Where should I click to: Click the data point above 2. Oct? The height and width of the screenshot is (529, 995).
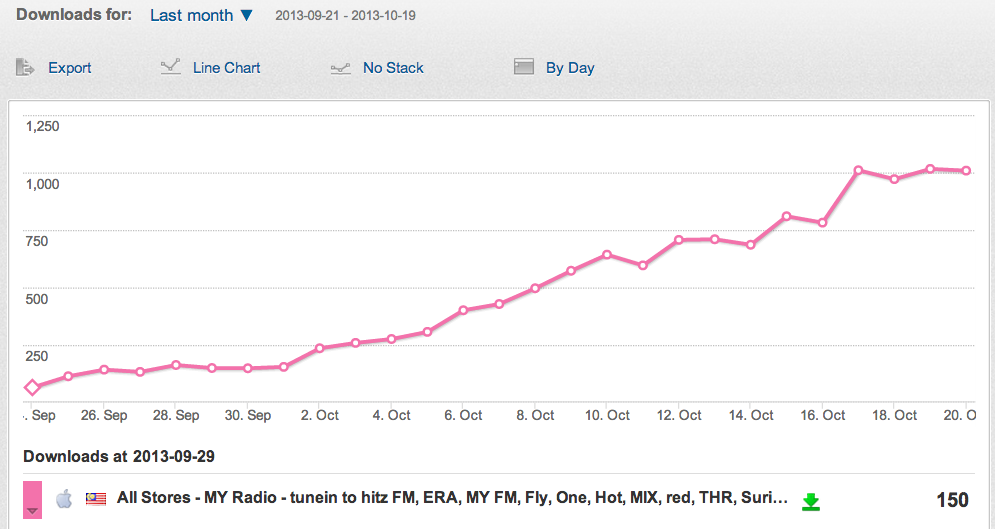(x=319, y=348)
